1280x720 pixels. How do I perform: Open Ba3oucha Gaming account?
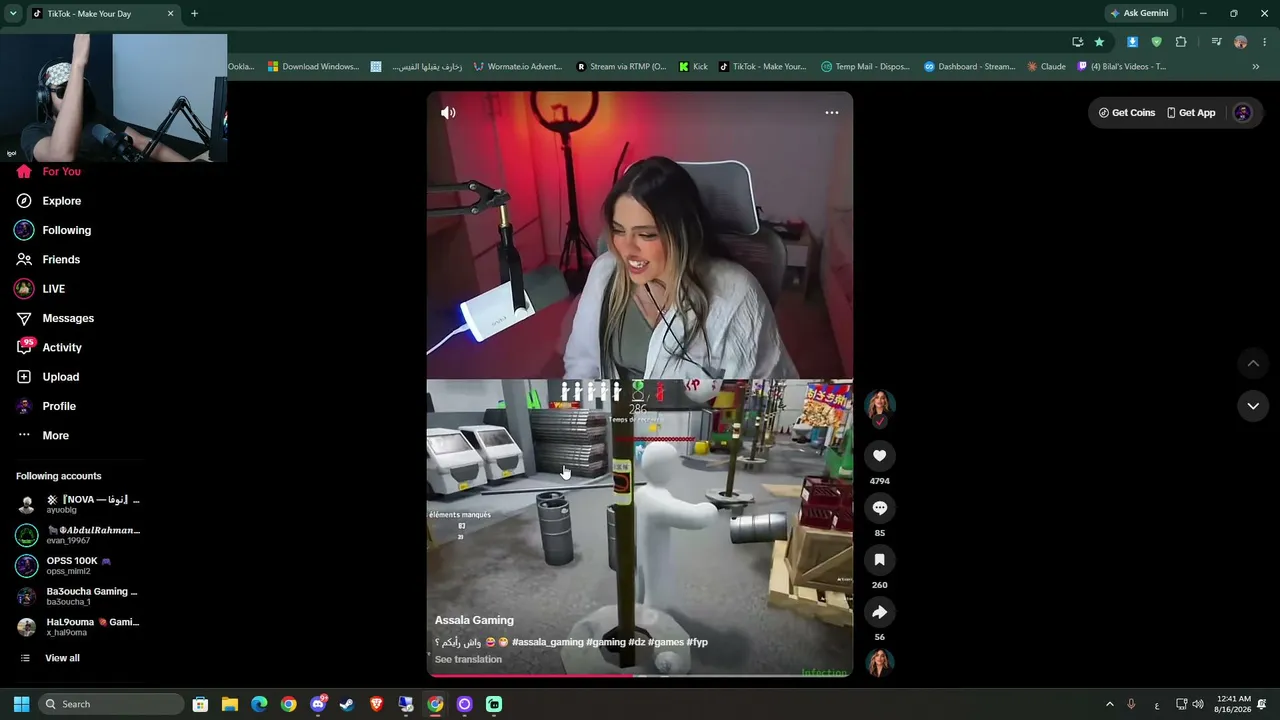78,596
